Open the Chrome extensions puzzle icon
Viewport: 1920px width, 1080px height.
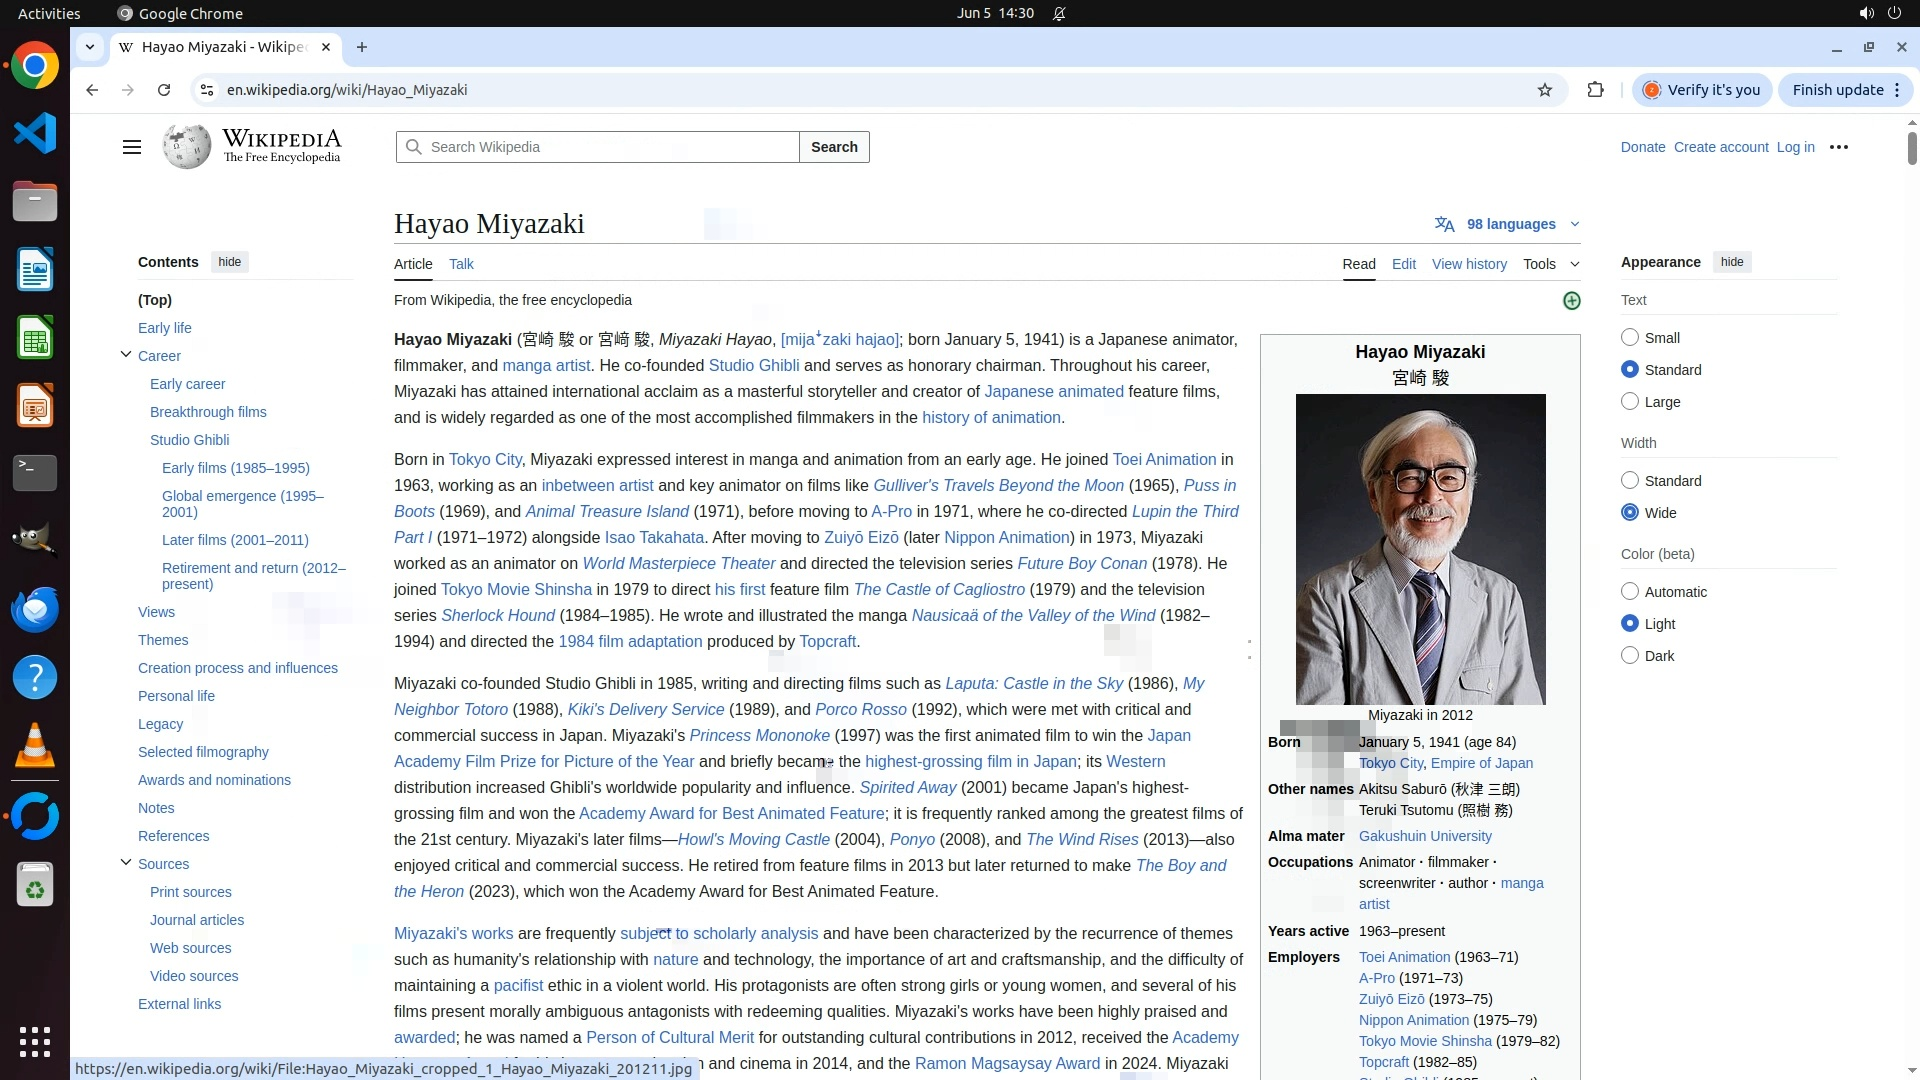1595,90
